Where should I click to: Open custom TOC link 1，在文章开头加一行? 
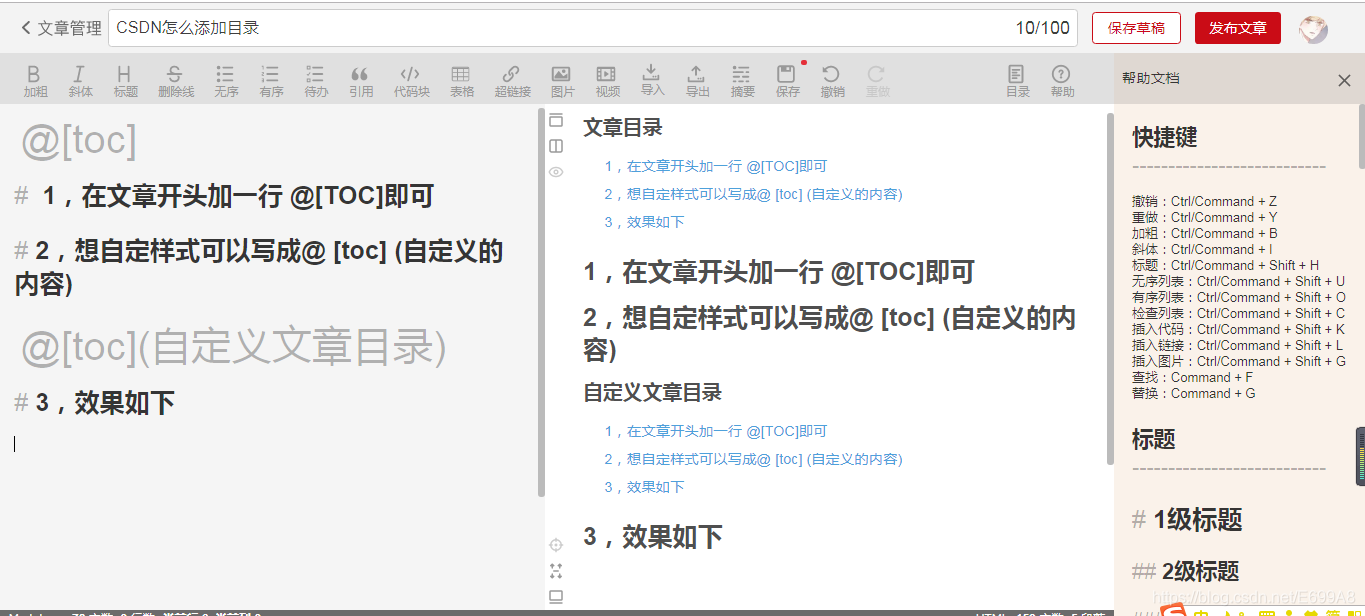click(716, 432)
